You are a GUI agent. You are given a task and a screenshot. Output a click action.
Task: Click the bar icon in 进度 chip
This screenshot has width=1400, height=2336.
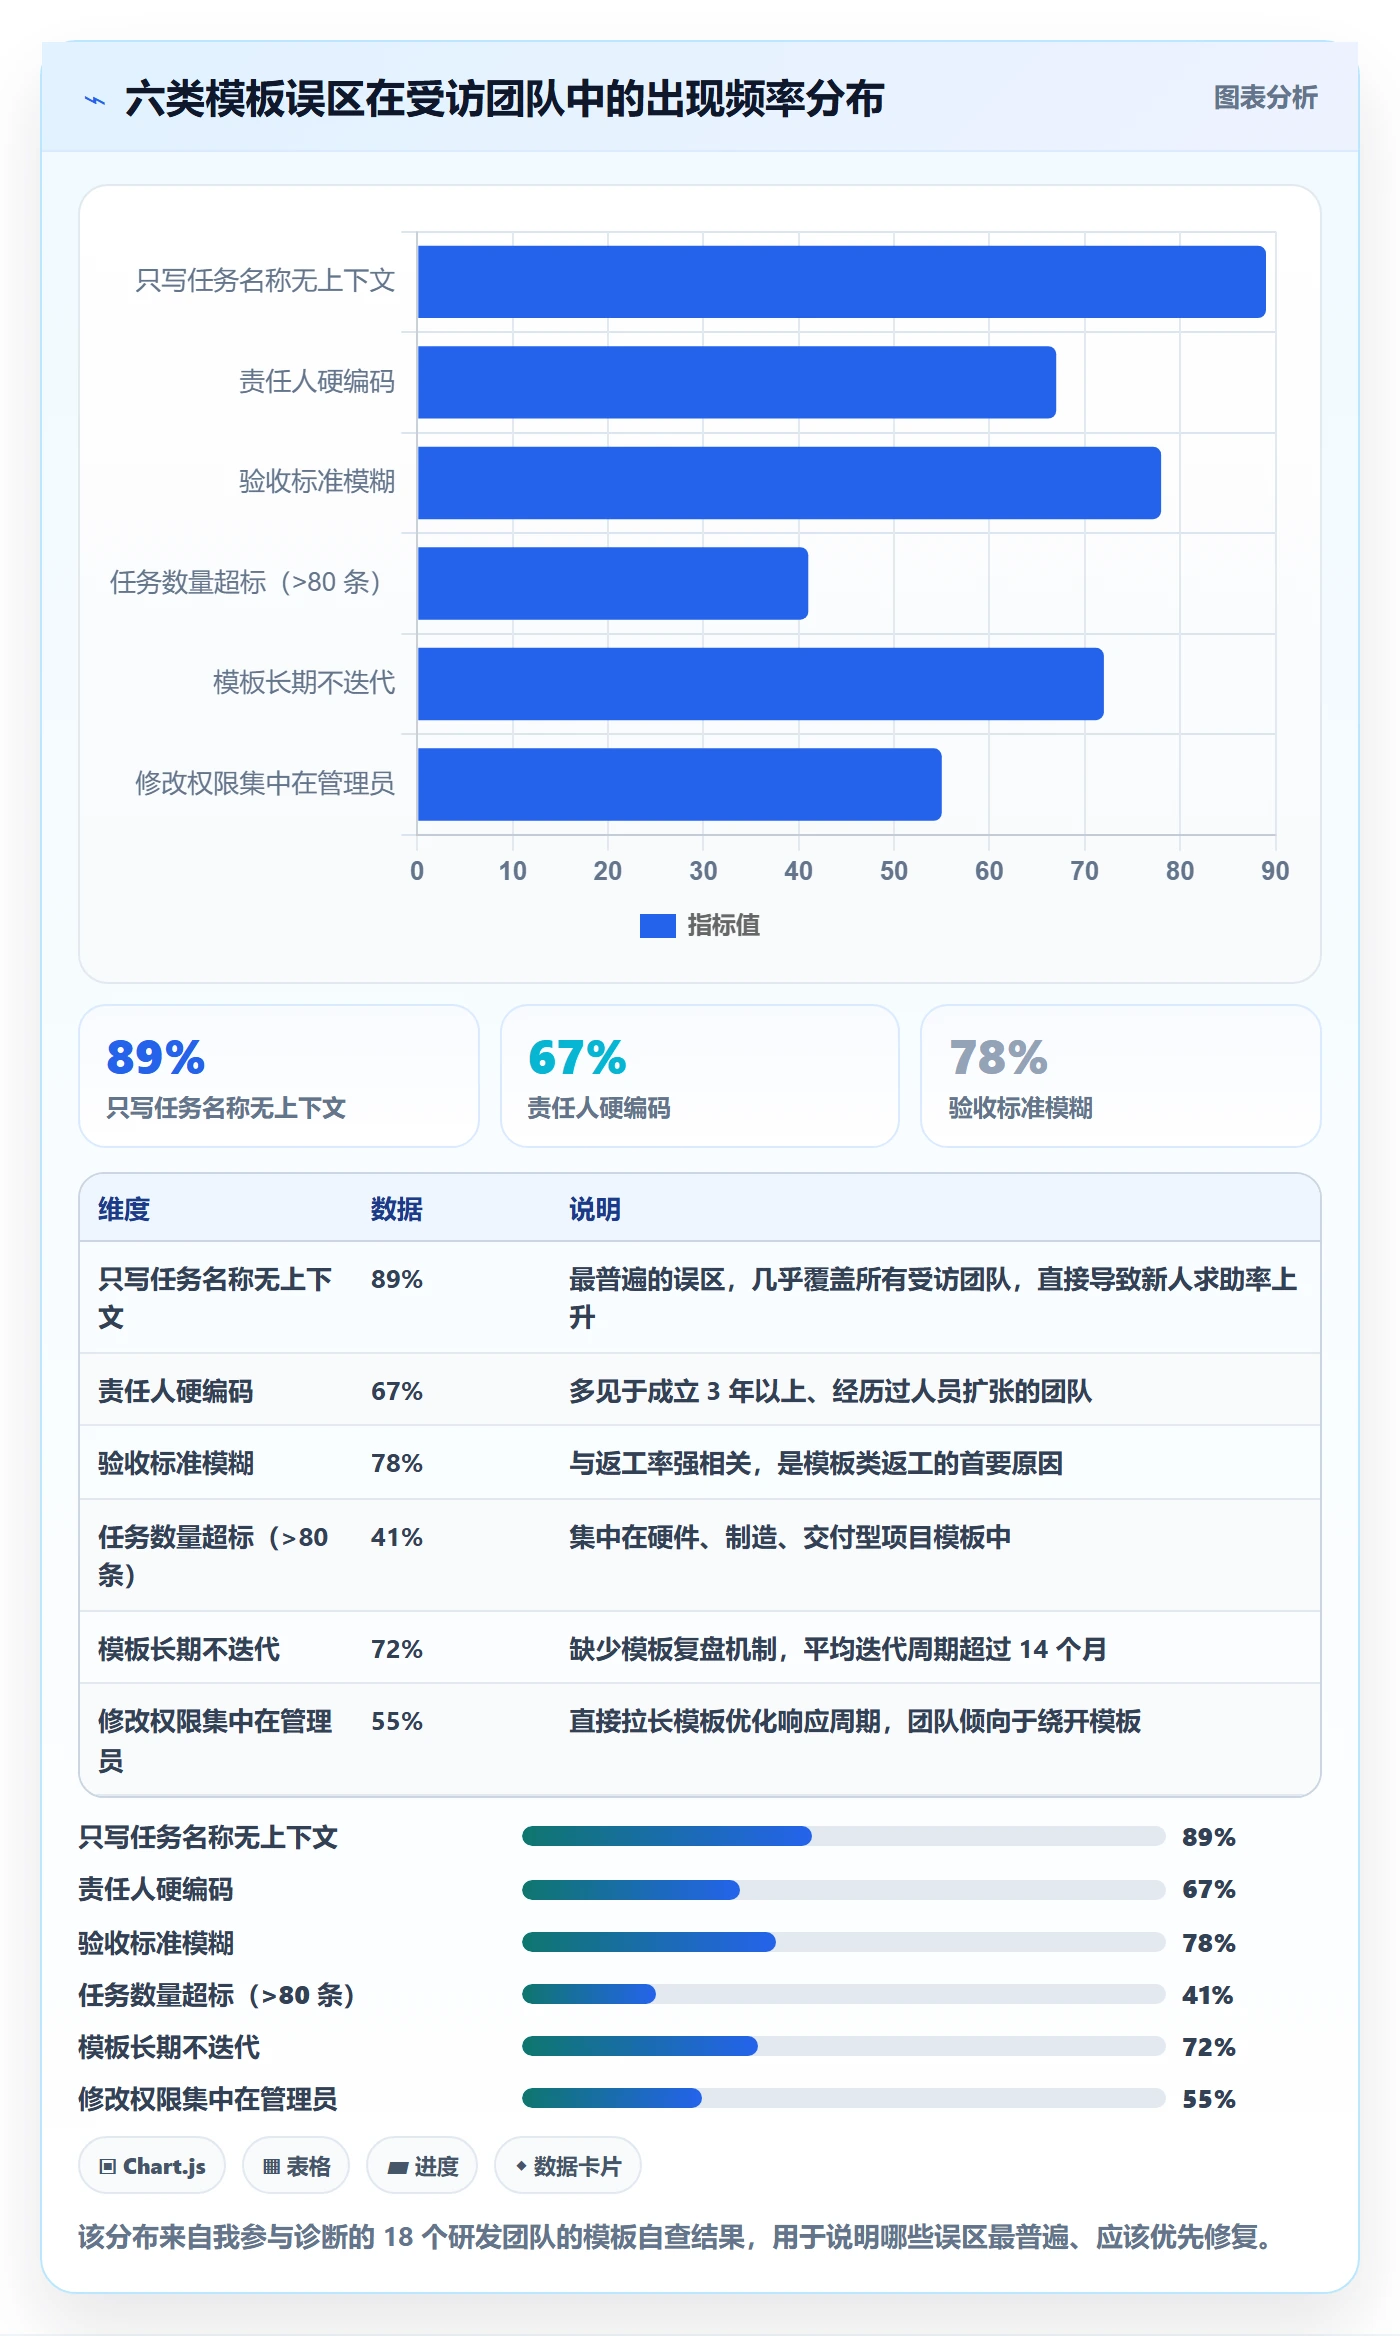click(397, 2168)
